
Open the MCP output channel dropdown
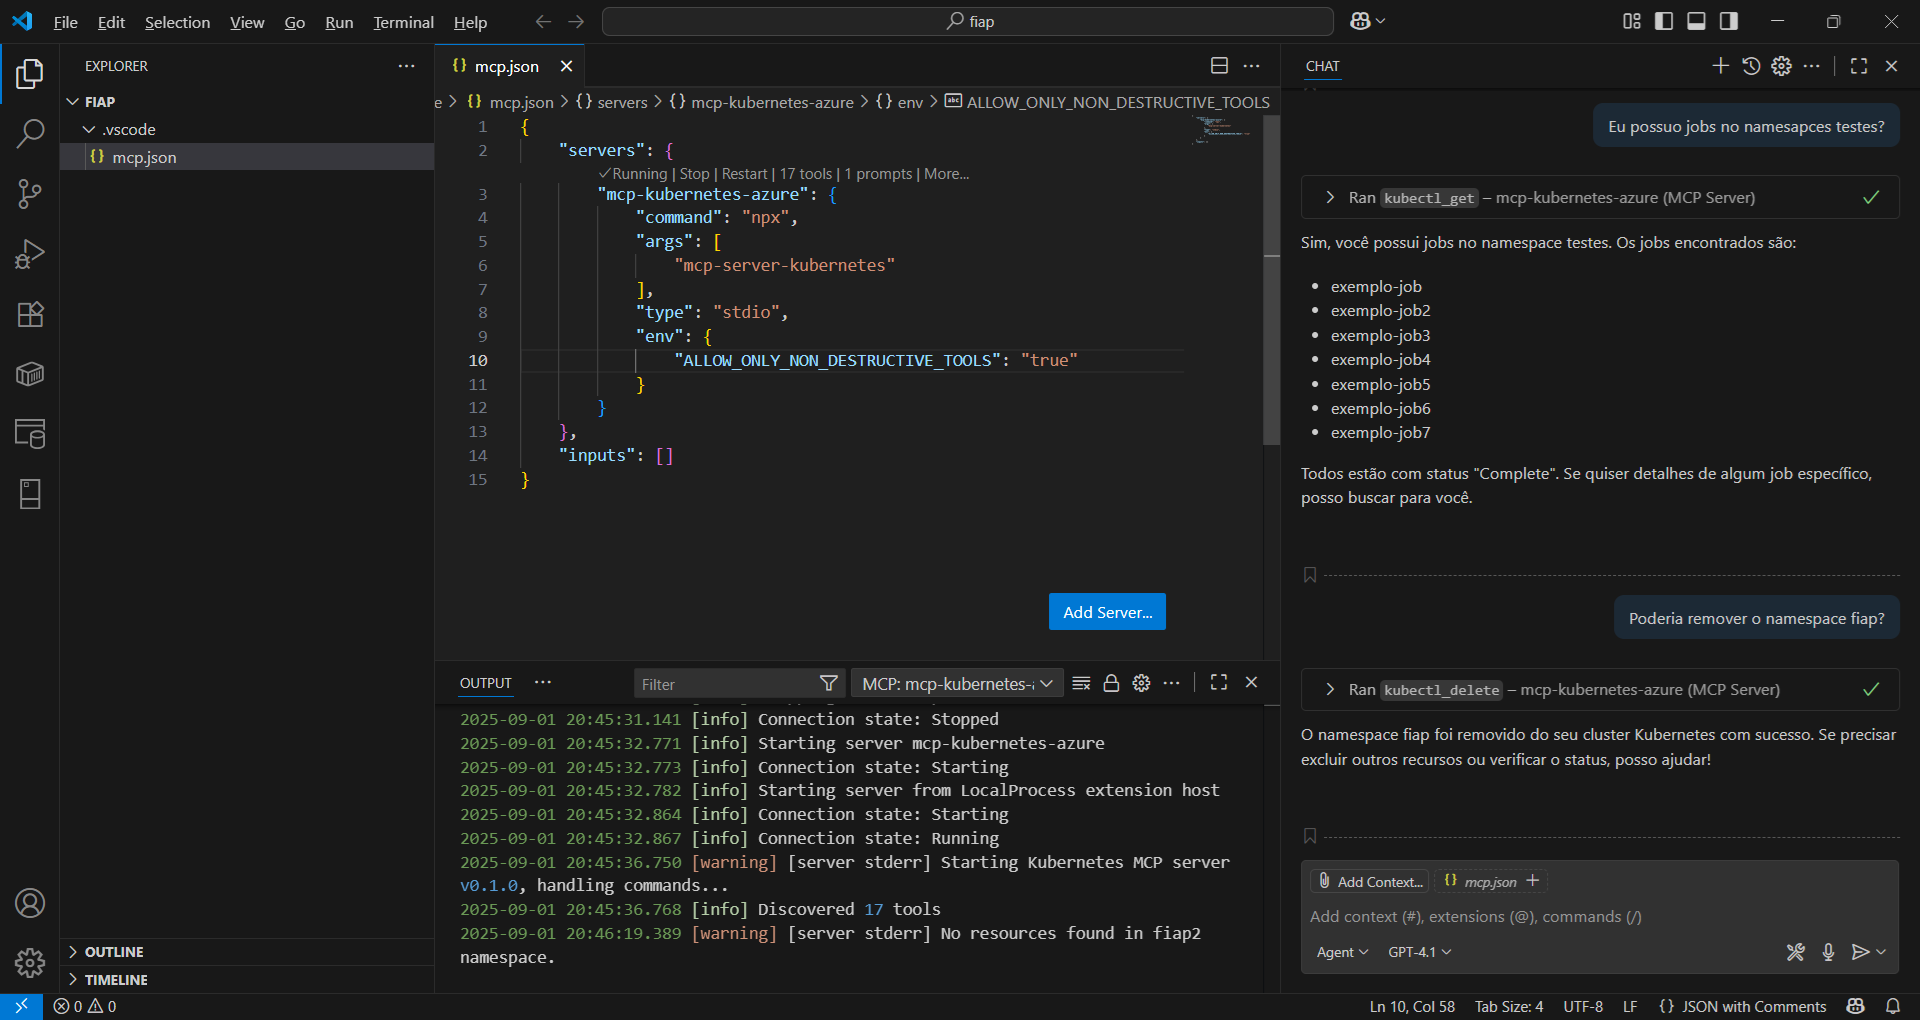coord(956,684)
